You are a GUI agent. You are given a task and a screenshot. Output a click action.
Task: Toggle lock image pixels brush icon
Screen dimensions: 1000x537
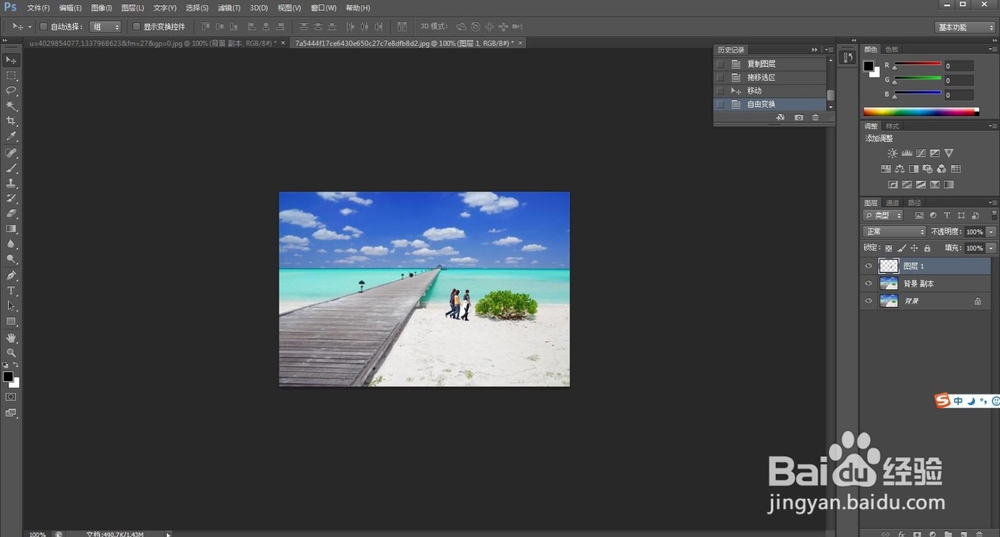tap(901, 248)
